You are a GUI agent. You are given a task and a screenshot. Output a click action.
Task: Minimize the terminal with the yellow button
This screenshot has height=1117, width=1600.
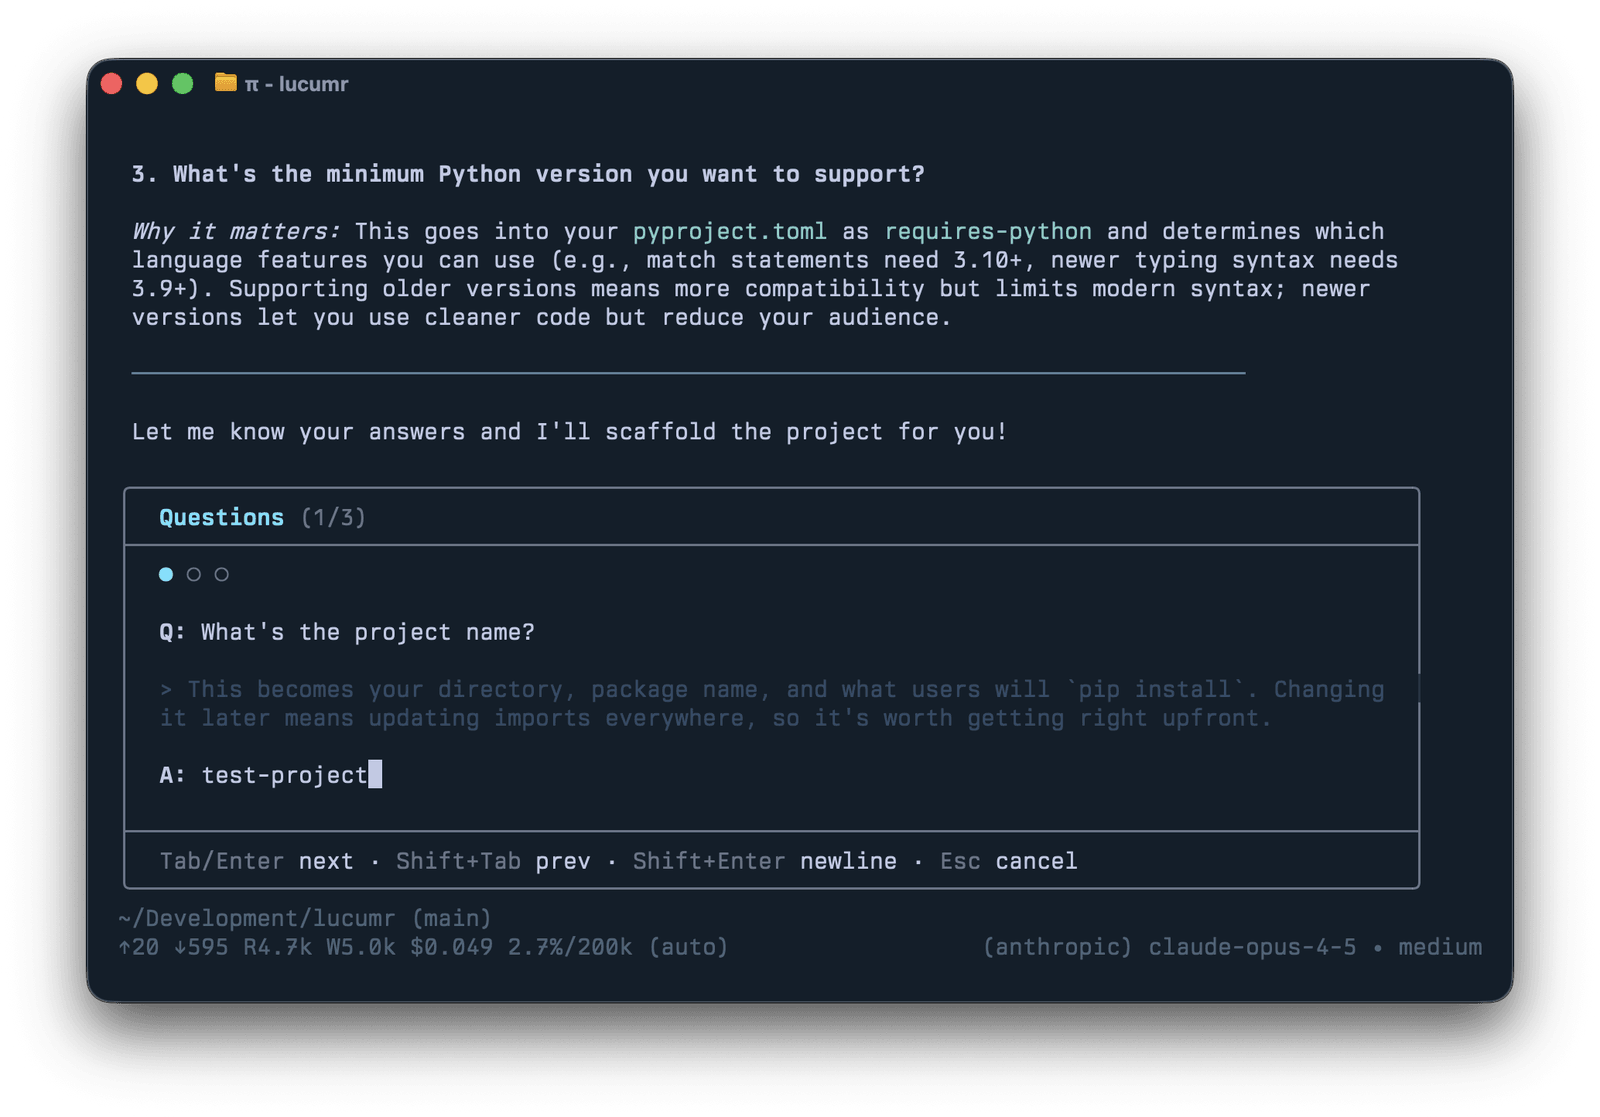pyautogui.click(x=147, y=84)
